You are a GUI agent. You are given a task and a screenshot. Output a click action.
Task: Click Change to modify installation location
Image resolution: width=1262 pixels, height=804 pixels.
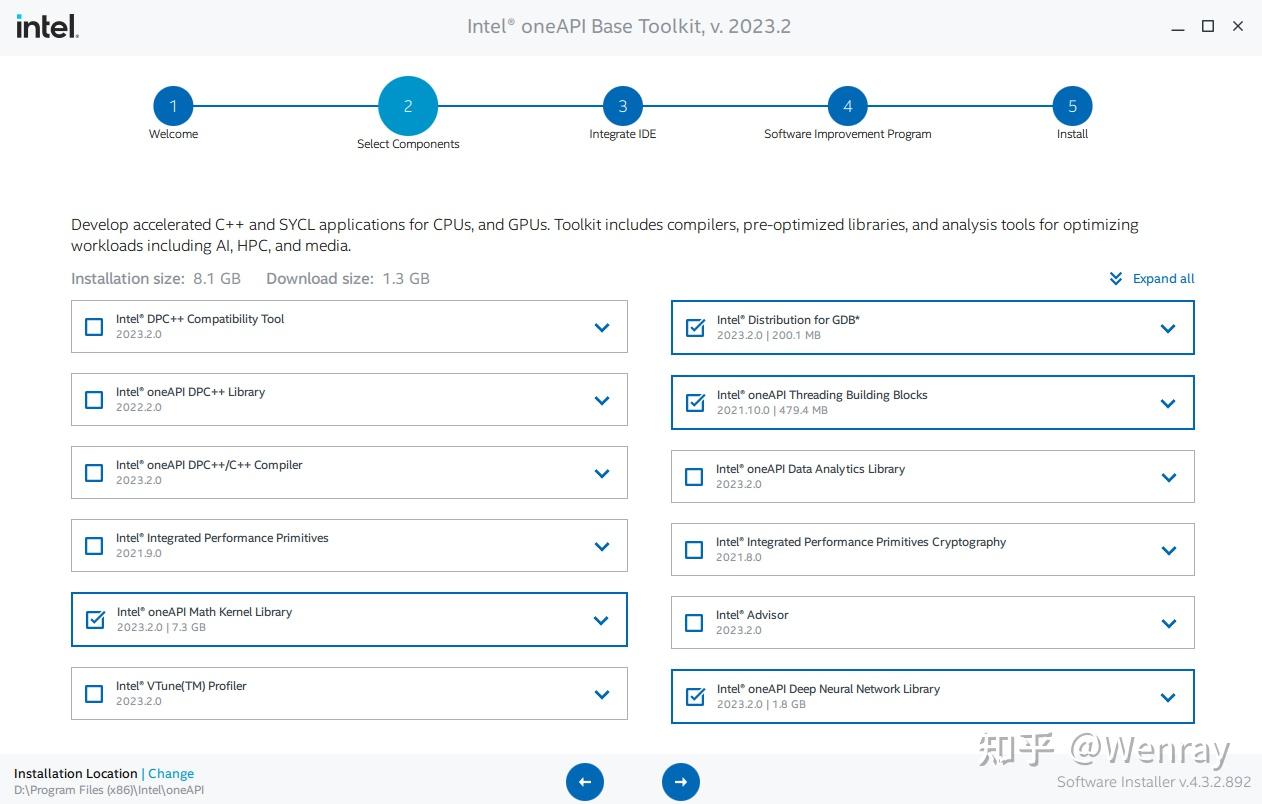click(x=171, y=773)
